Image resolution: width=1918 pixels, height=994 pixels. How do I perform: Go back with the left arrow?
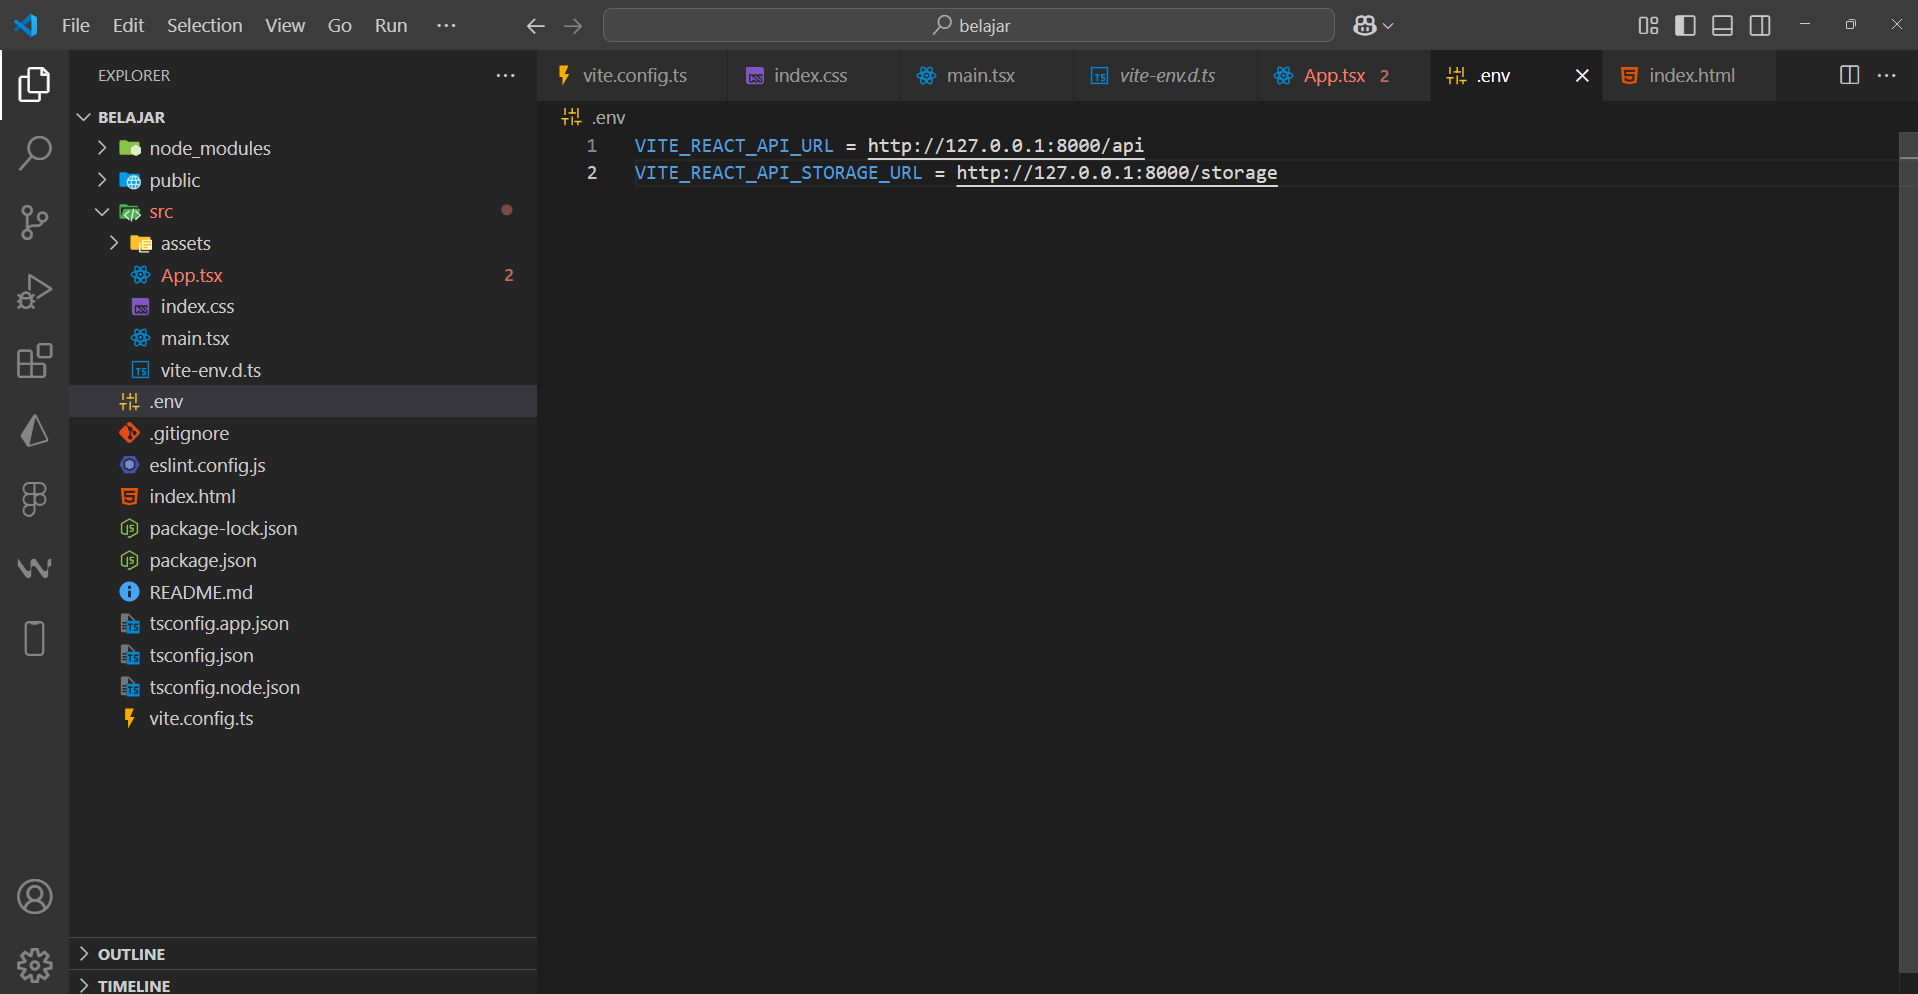click(536, 26)
